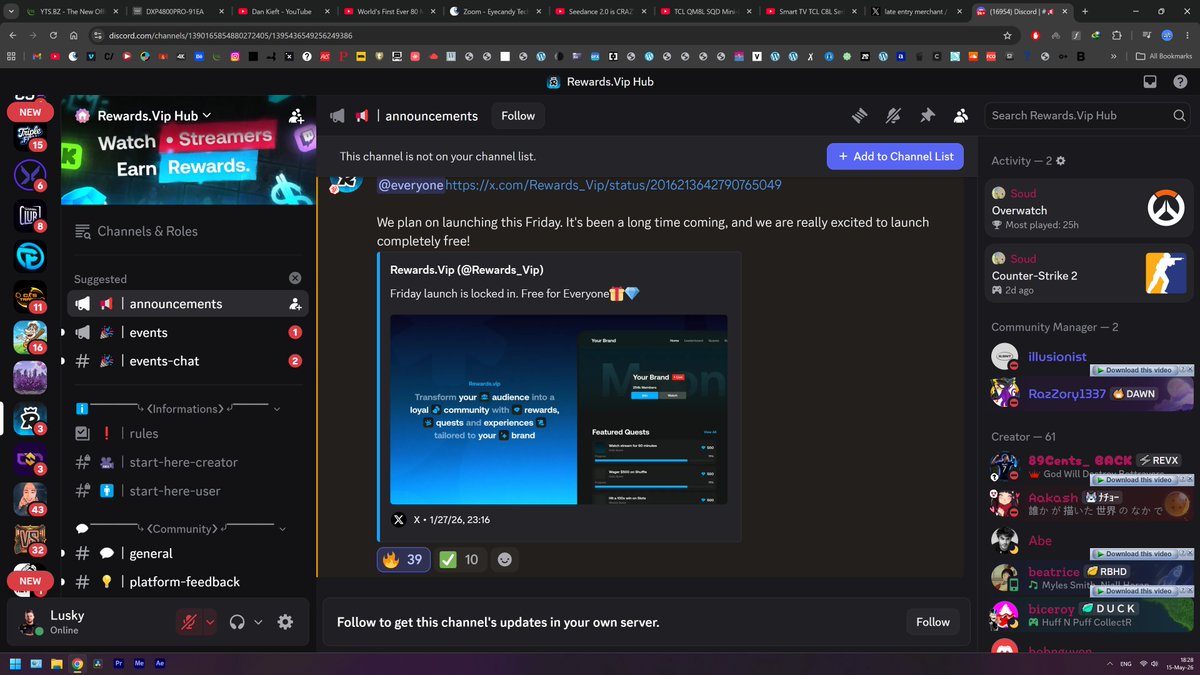Open Lusky user status panel

pos(90,622)
